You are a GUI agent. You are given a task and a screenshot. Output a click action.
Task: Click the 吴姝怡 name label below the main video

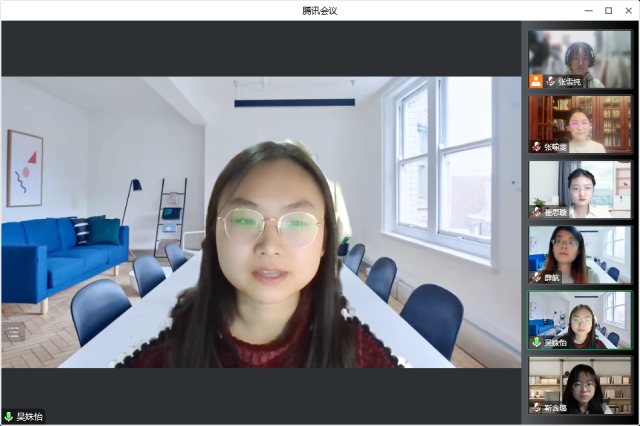coord(30,416)
